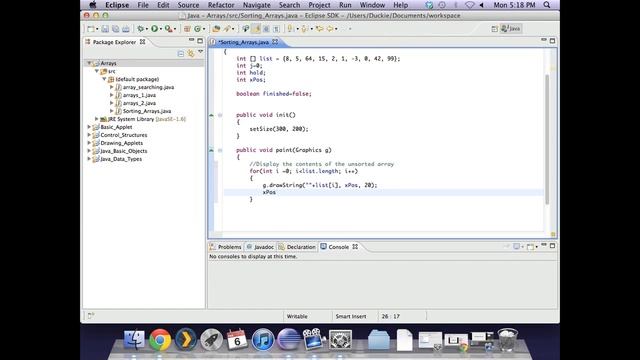The width and height of the screenshot is (640, 360).
Task: Select the Java_Data_Types project
Action: pos(121,159)
